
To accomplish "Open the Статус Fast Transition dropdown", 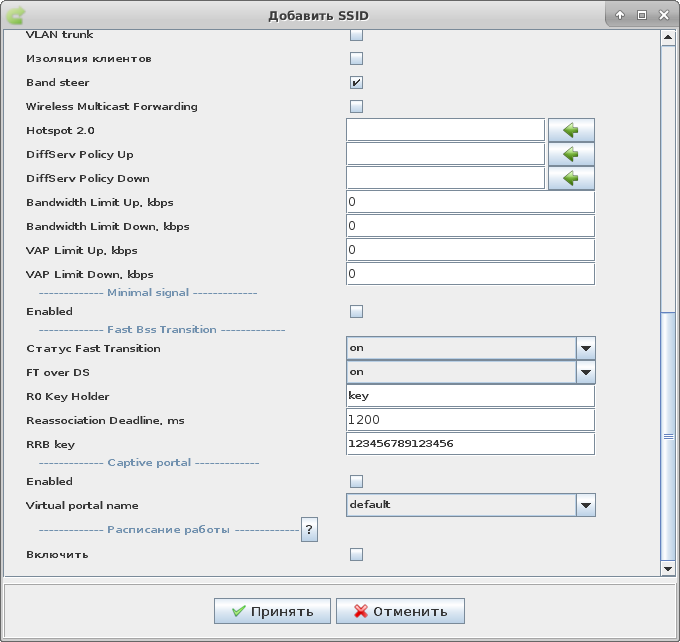I will point(586,348).
